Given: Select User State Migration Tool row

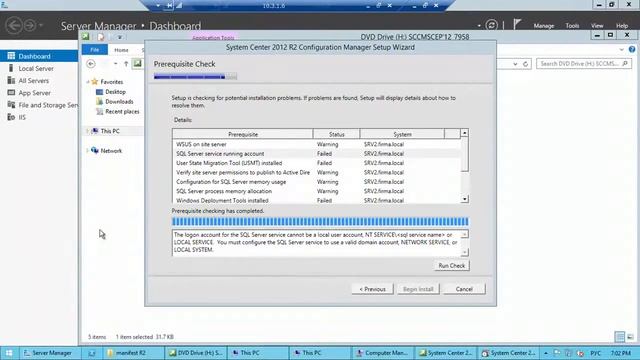Looking at the screenshot, I should 316,163.
